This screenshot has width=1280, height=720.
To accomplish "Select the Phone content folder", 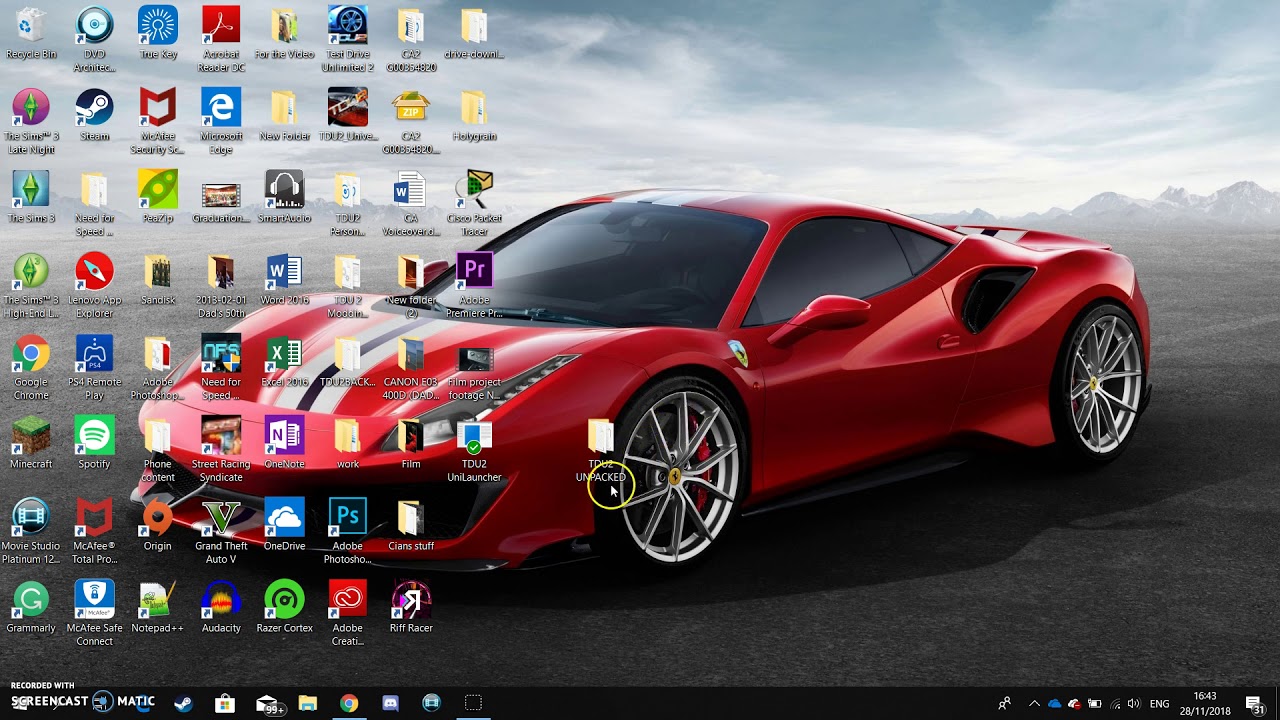I will [157, 449].
